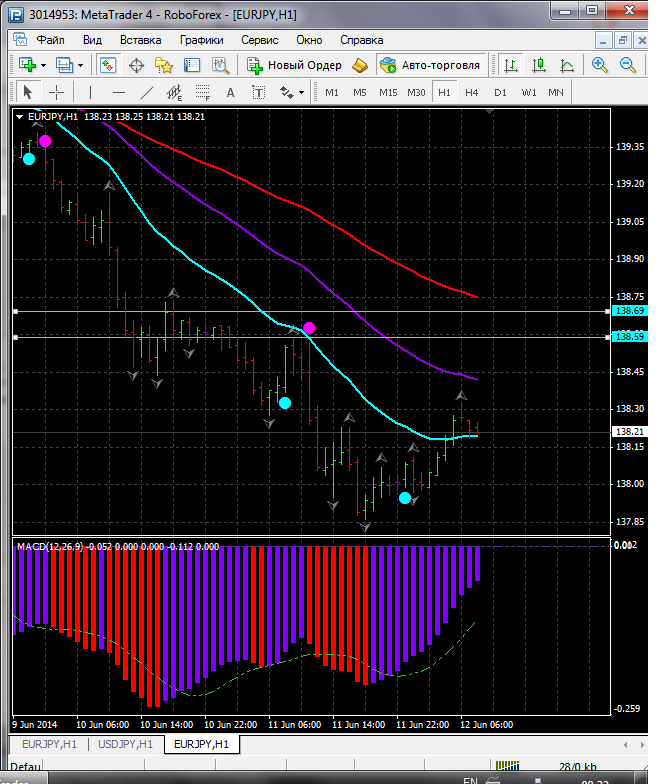
Task: Restore the inner chart window
Action: [x=623, y=40]
